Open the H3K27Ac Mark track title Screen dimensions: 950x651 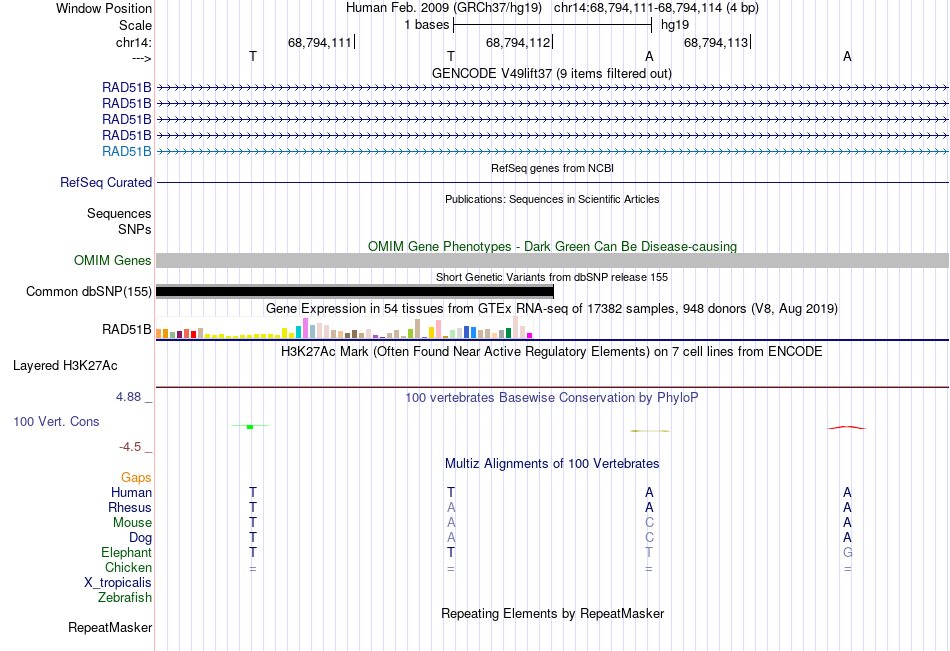(552, 352)
